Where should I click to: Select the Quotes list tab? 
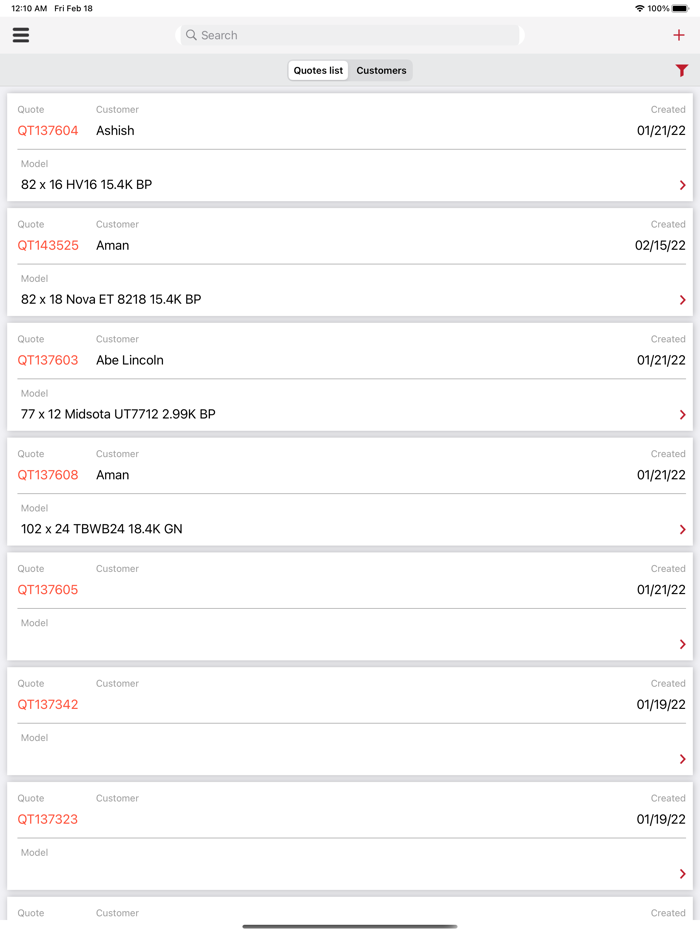click(318, 70)
